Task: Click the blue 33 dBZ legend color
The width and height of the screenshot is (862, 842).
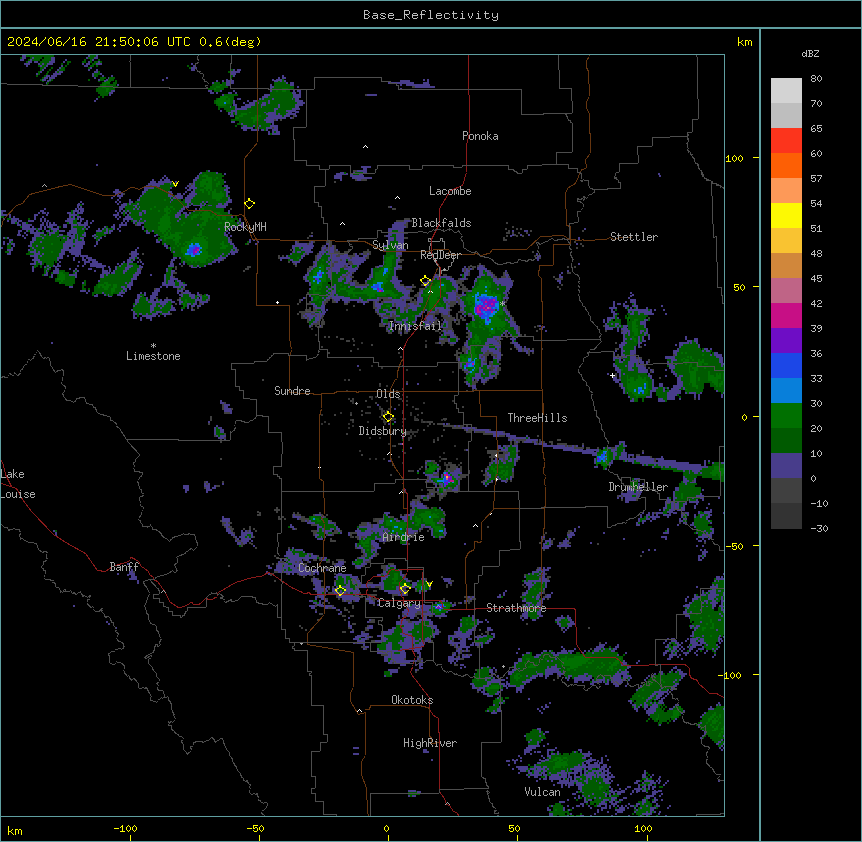Action: pyautogui.click(x=786, y=365)
